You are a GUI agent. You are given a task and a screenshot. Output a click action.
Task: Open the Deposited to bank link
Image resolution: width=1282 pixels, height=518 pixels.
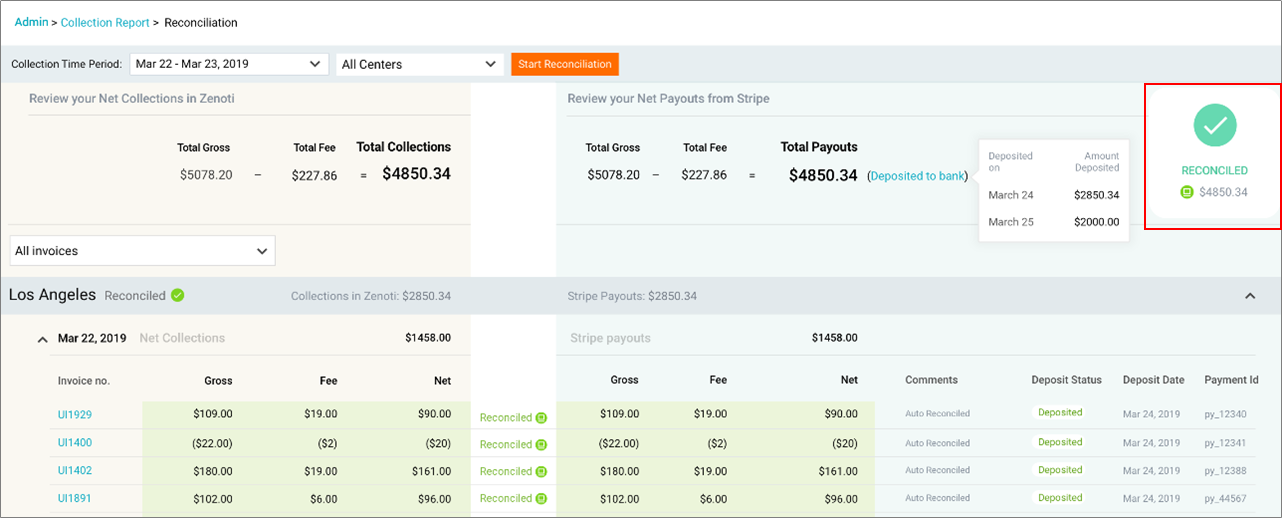coord(918,176)
